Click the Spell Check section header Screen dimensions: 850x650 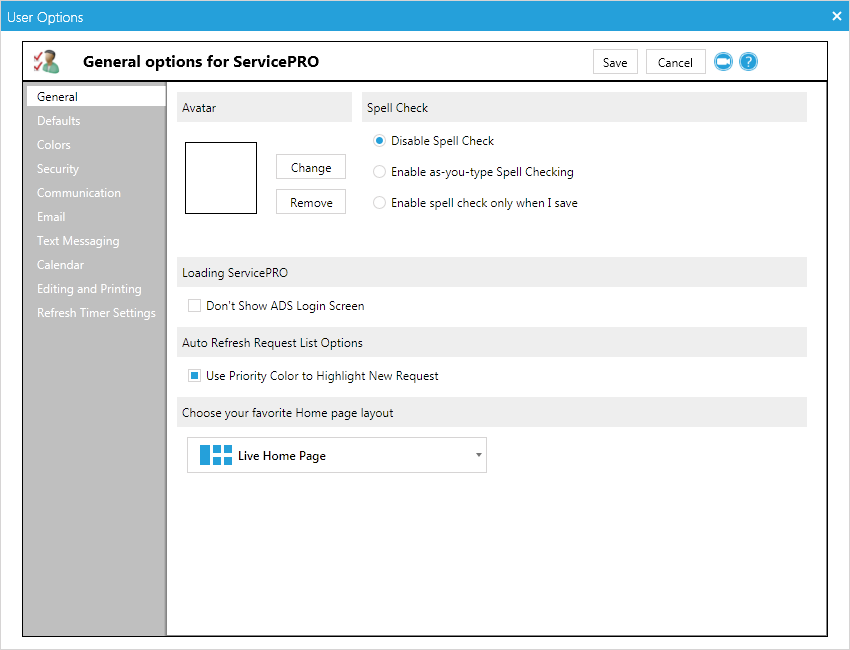pyautogui.click(x=584, y=107)
